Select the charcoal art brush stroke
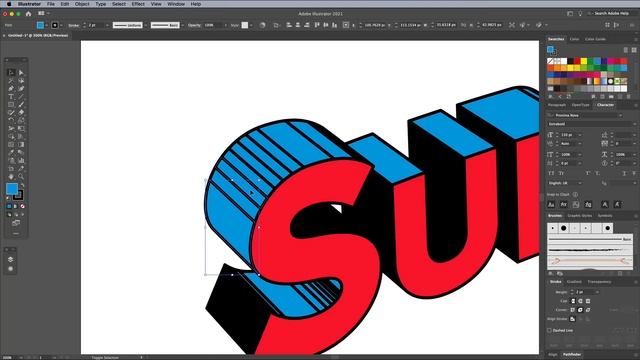Image resolution: width=640 pixels, height=360 pixels. 590,250
